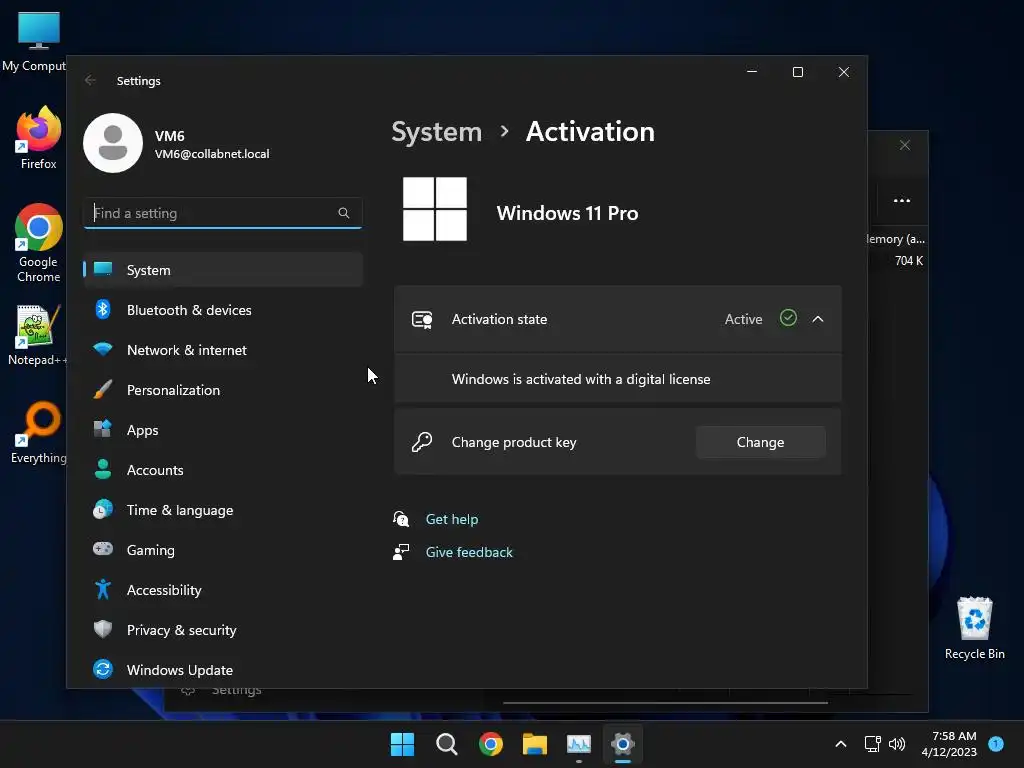Switch to Task Manager on the taskbar
Image resolution: width=1024 pixels, height=768 pixels.
pos(579,744)
